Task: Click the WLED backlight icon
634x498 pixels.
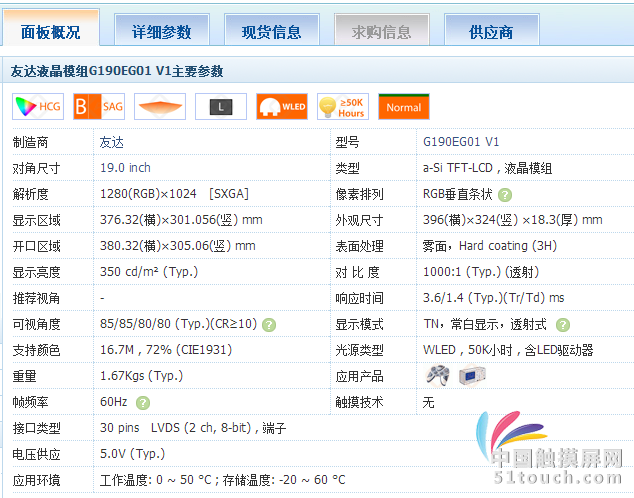Action: click(x=282, y=107)
